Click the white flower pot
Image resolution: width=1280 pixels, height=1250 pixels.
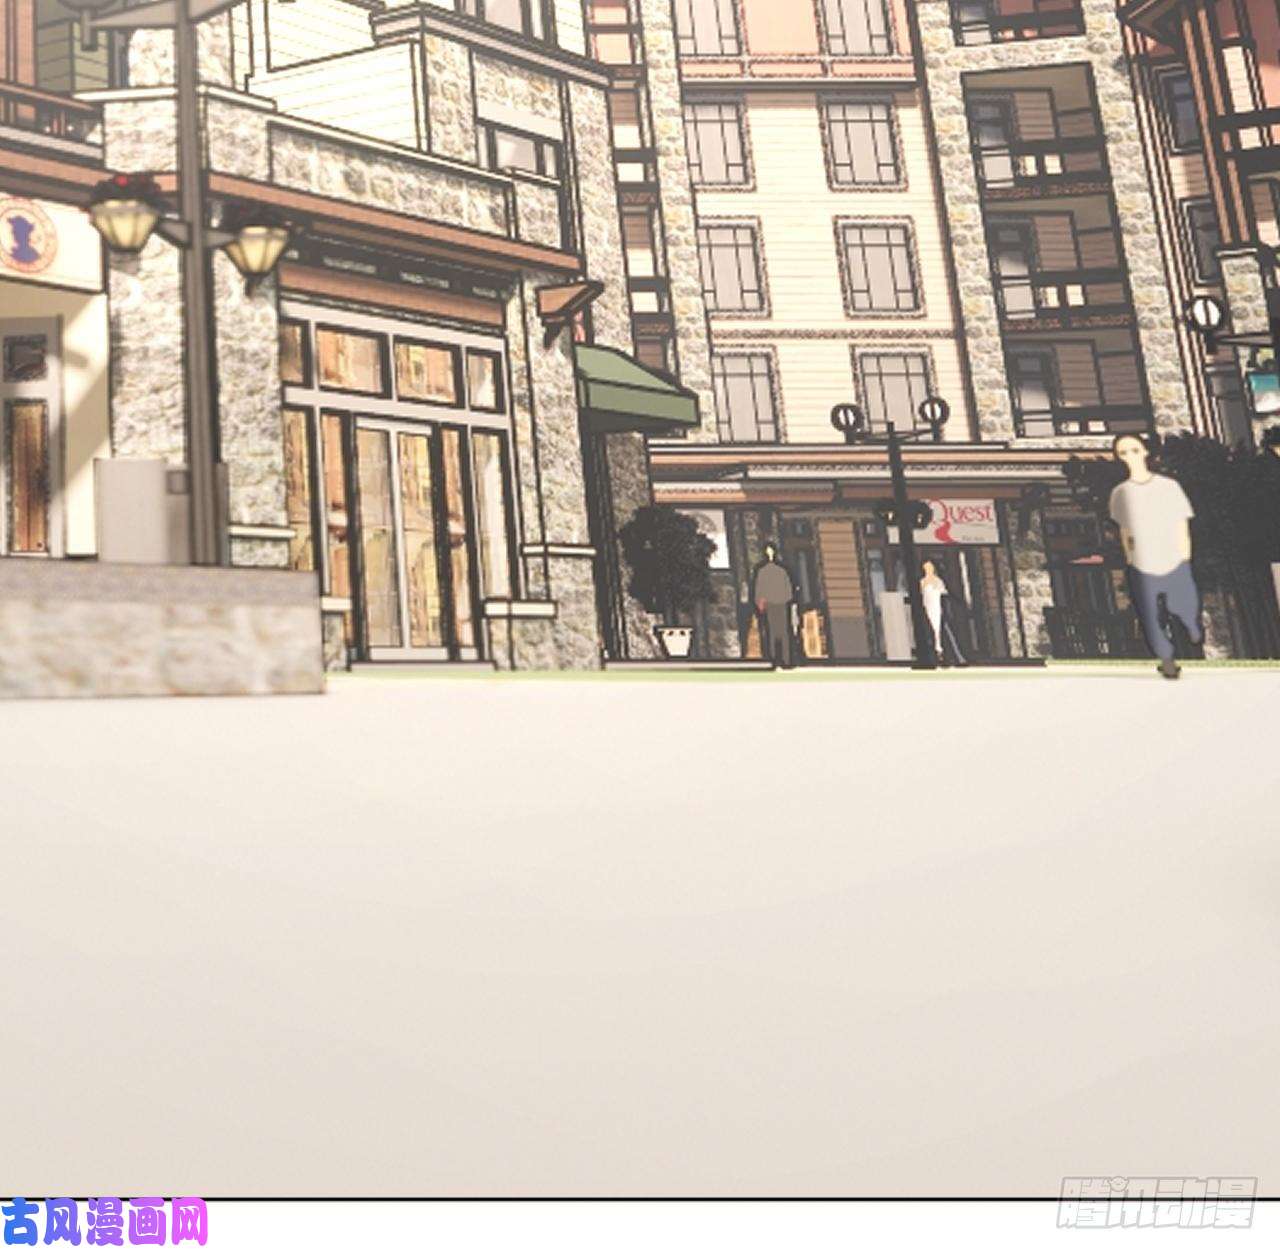[676, 641]
